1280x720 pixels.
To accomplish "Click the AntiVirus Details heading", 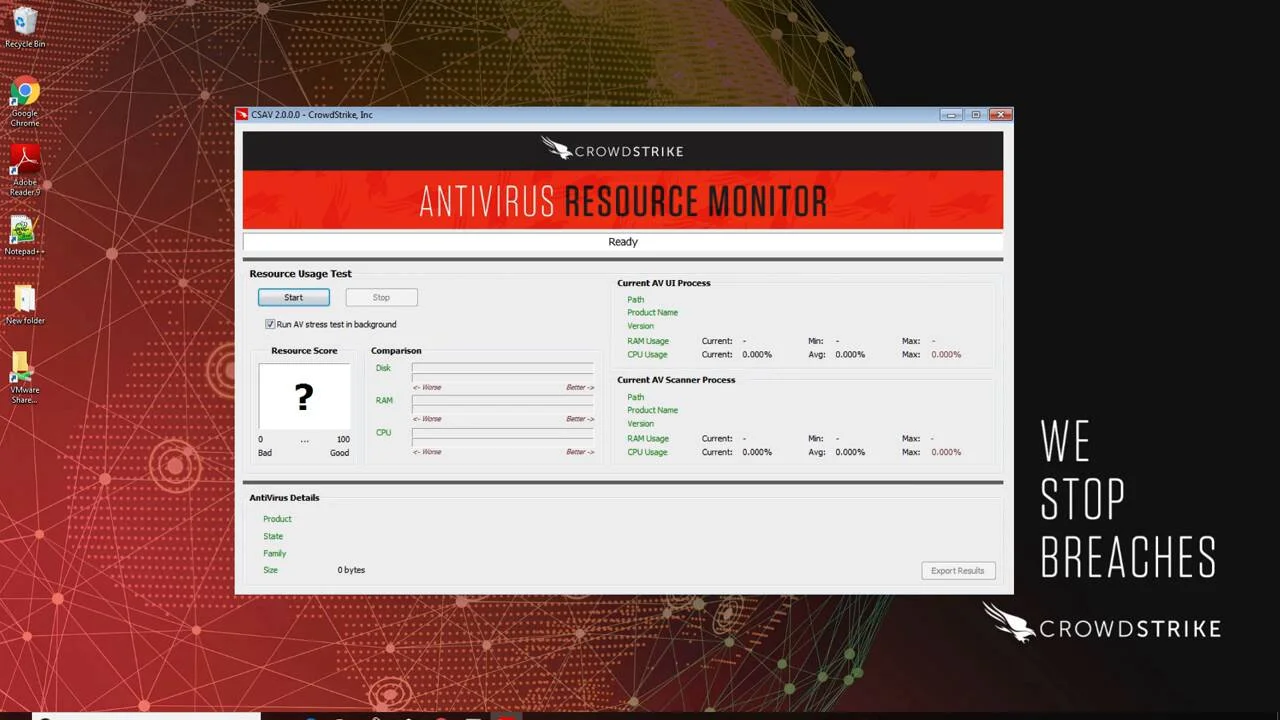I will (x=284, y=498).
